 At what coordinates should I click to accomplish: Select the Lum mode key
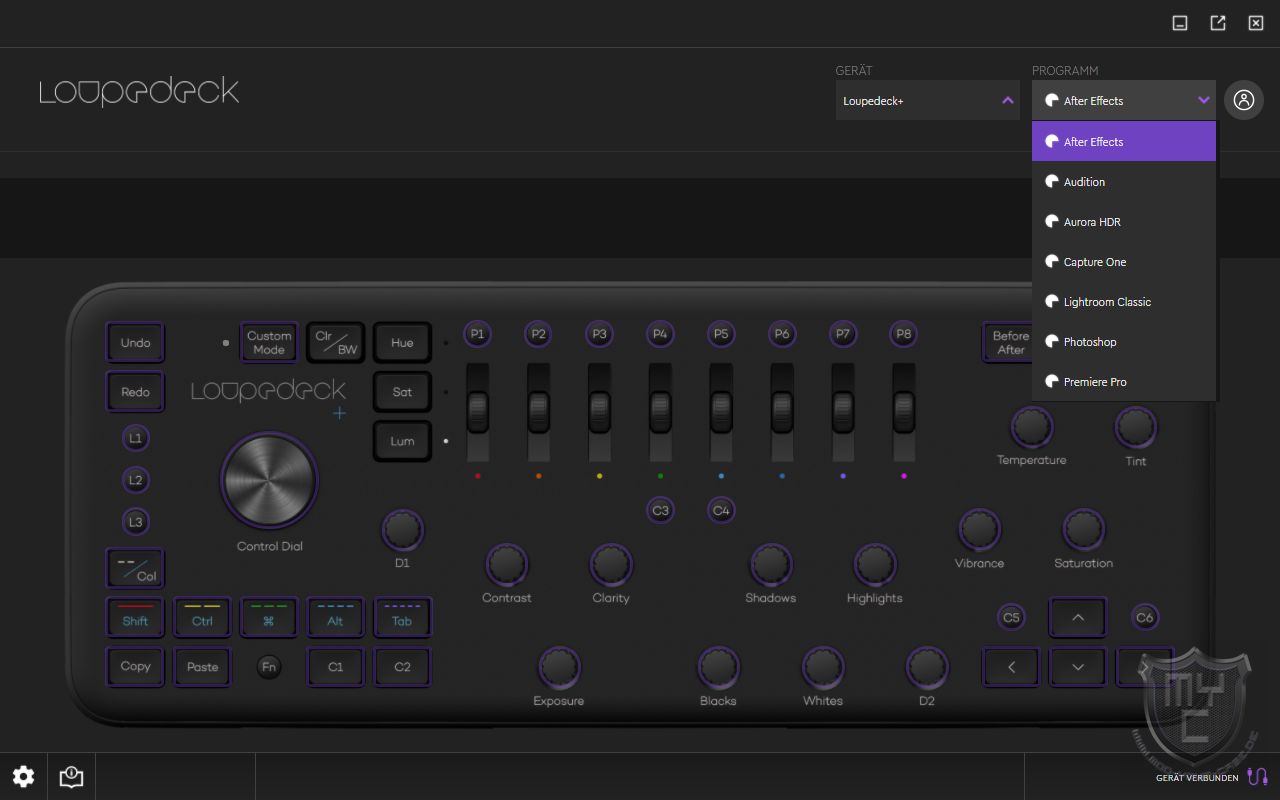(402, 441)
